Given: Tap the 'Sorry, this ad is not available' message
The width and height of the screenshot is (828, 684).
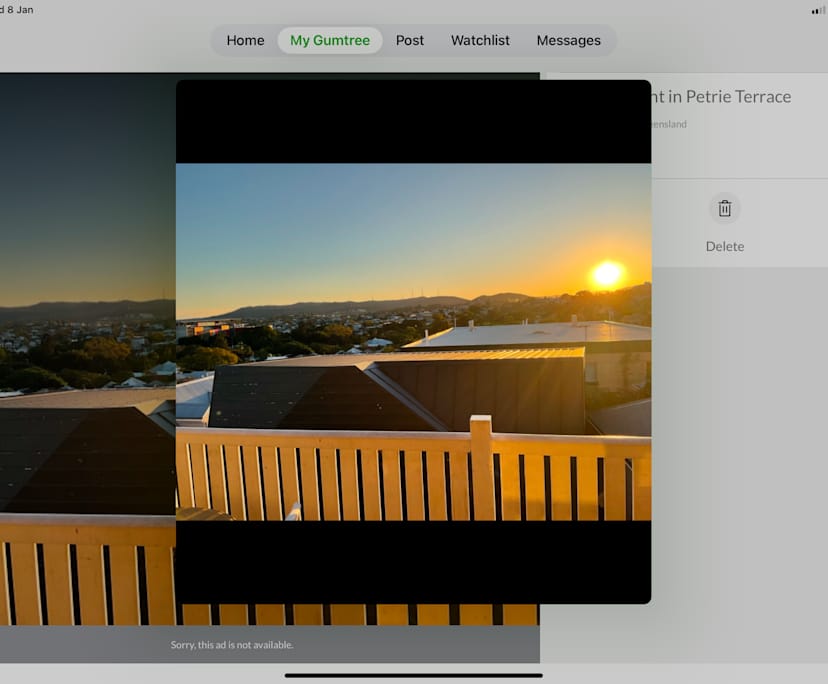Looking at the screenshot, I should pos(232,645).
